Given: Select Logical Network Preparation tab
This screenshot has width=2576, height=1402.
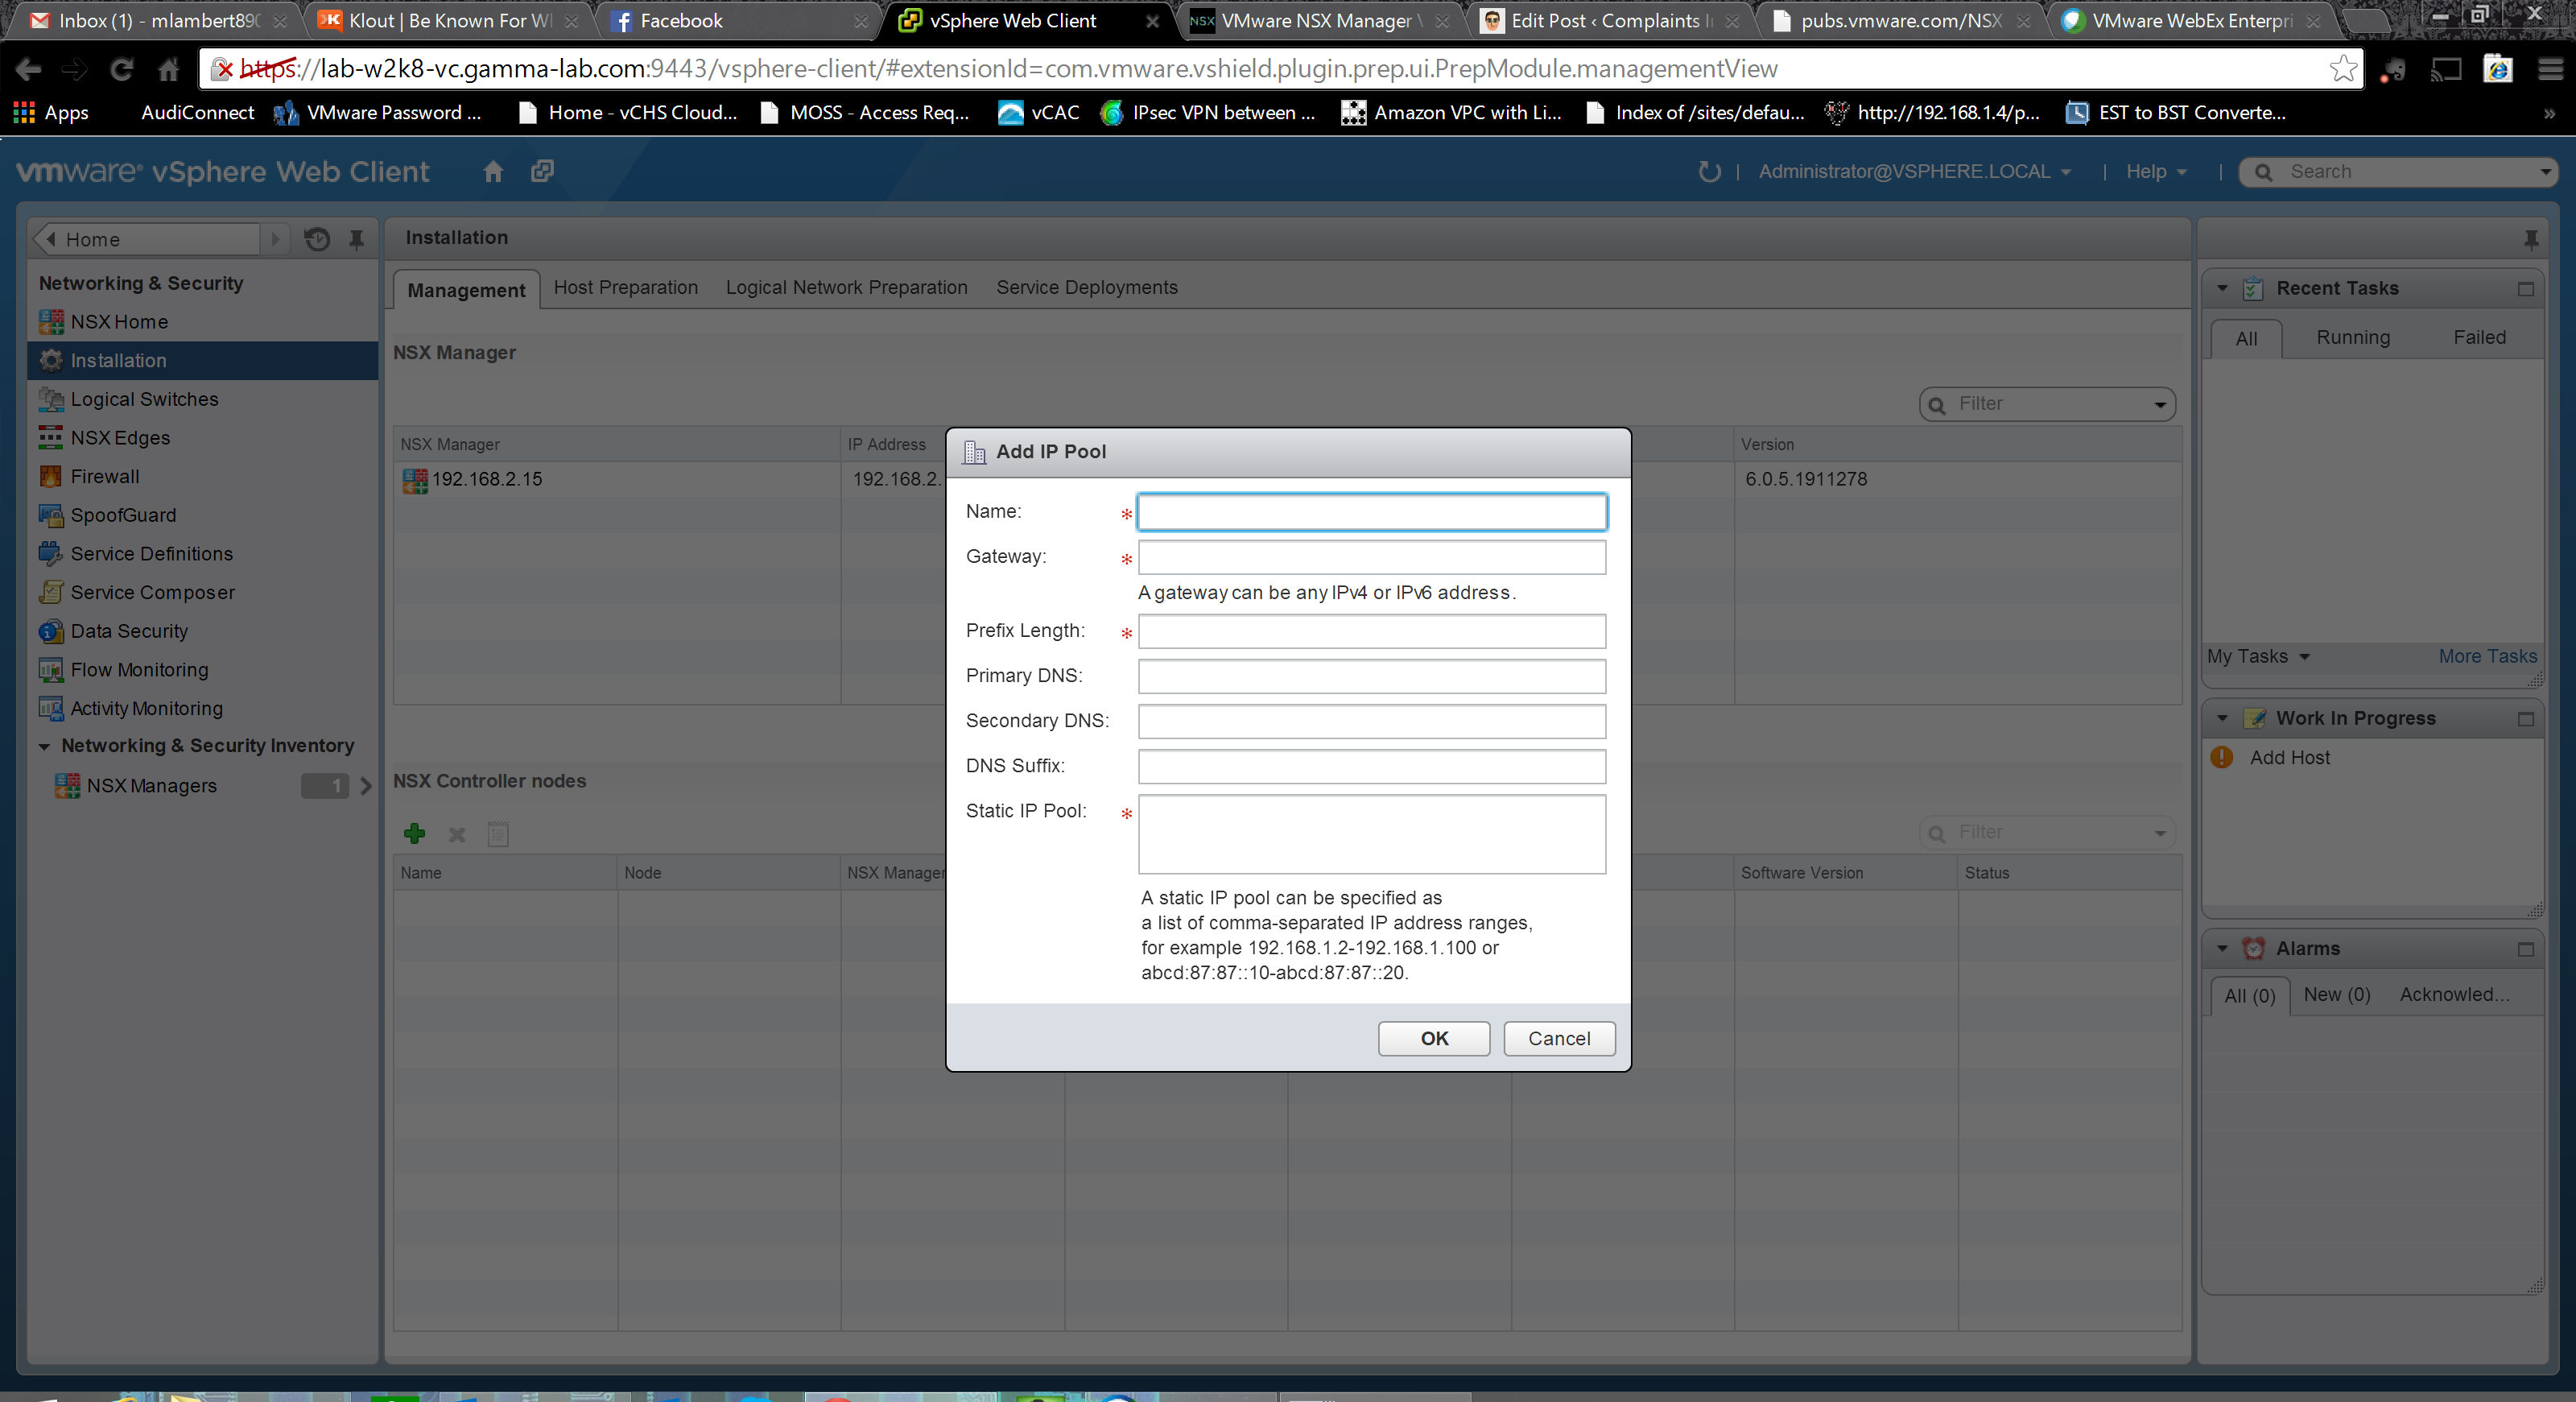Looking at the screenshot, I should pyautogui.click(x=846, y=287).
